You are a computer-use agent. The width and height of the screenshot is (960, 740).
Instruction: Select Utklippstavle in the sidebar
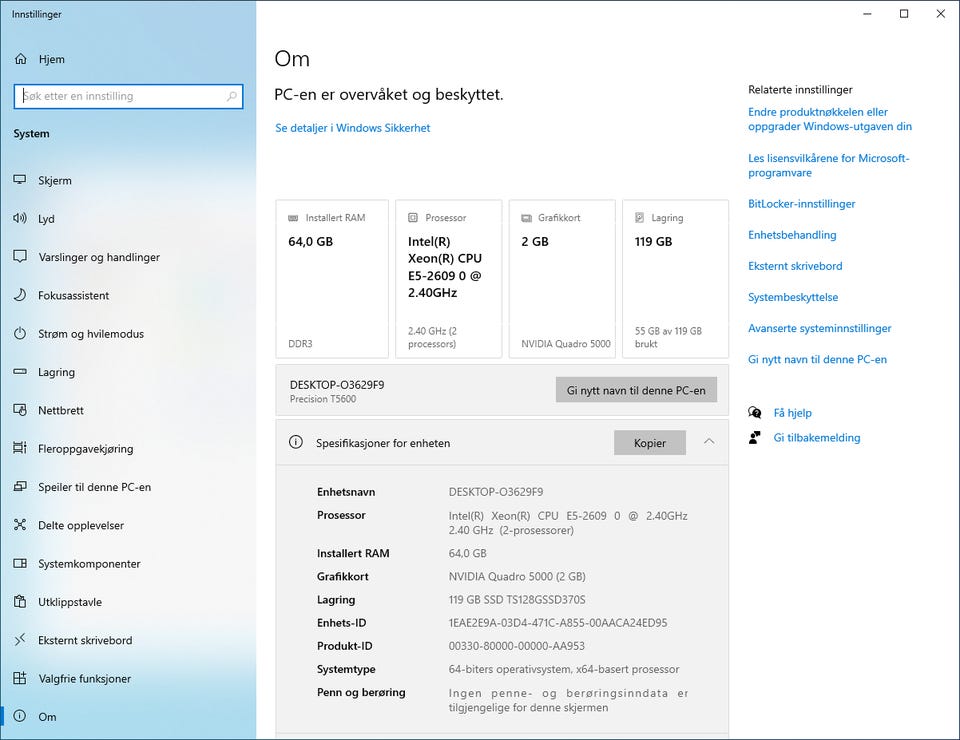128,602
